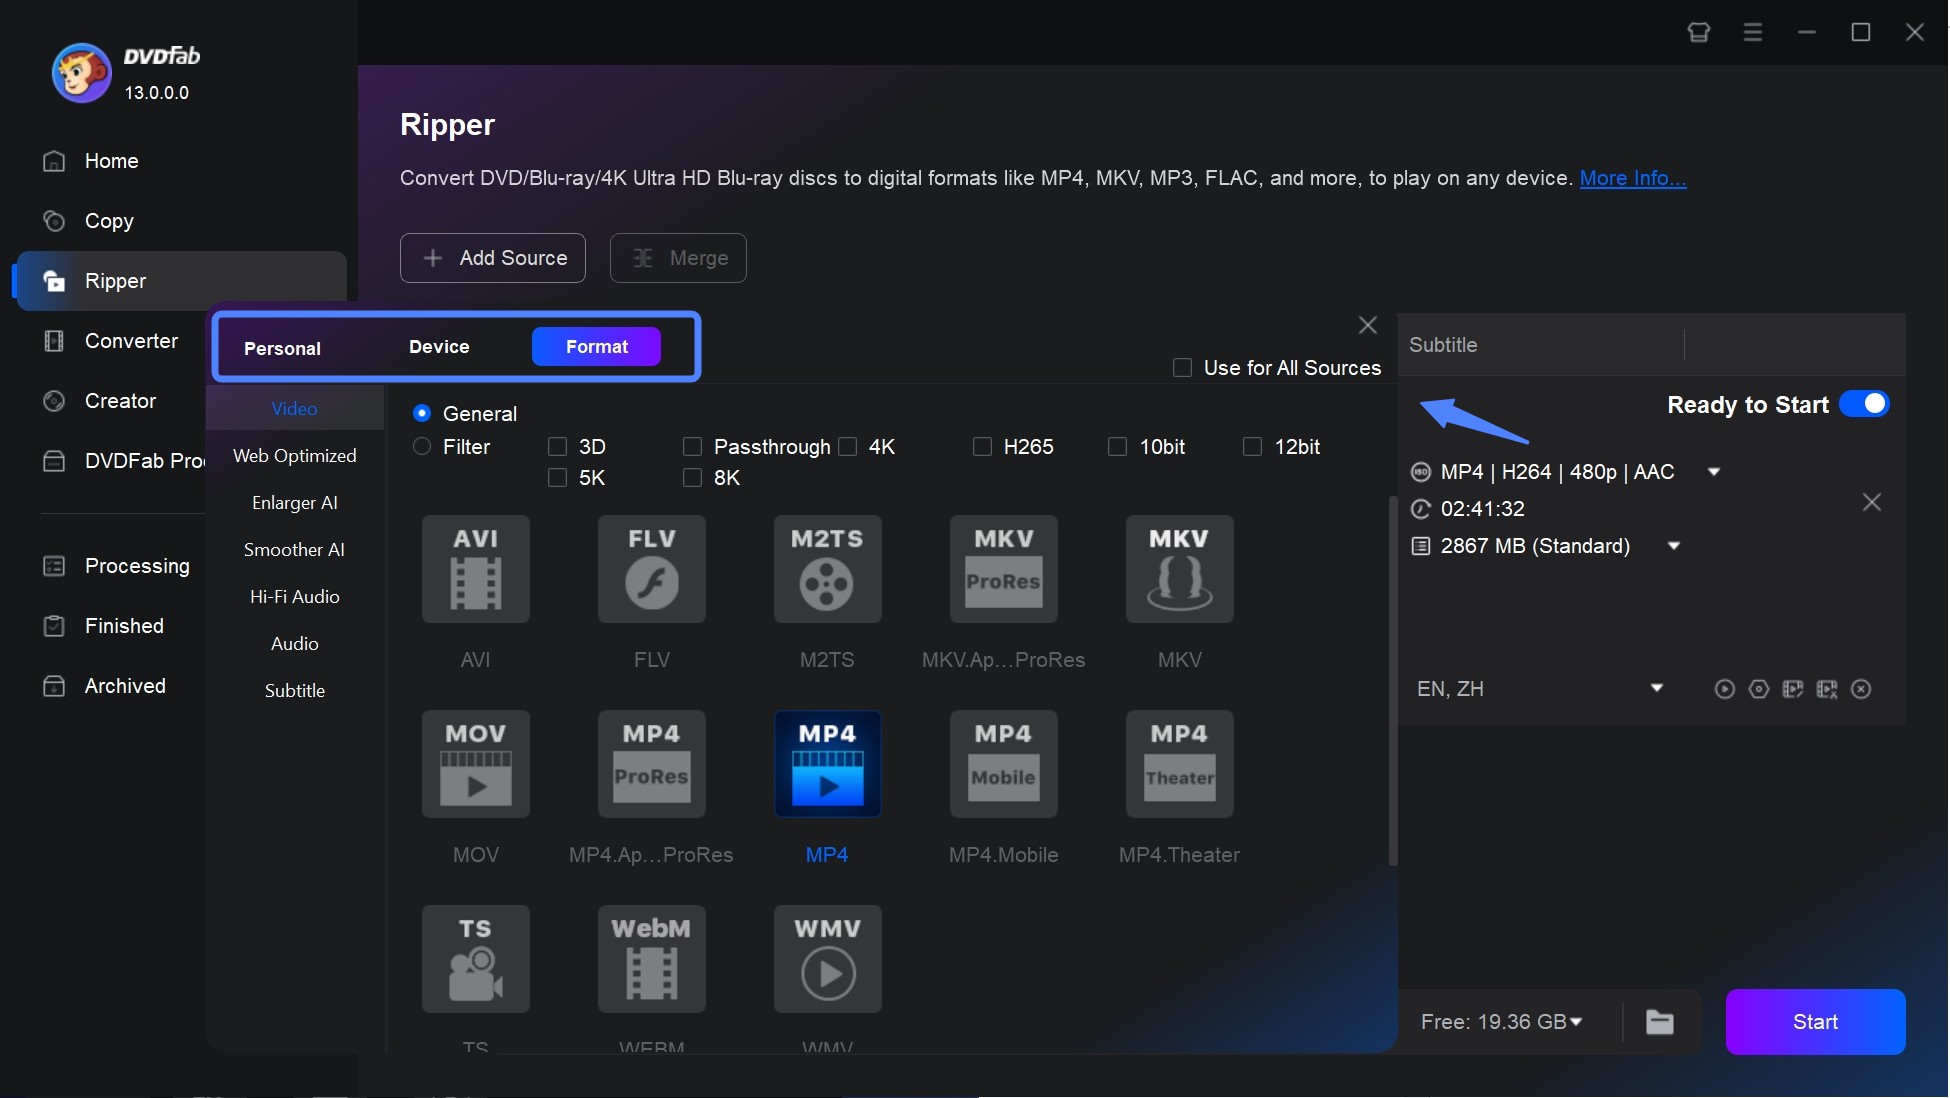Image resolution: width=1950 pixels, height=1098 pixels.
Task: Open the output folder location
Action: pyautogui.click(x=1661, y=1020)
